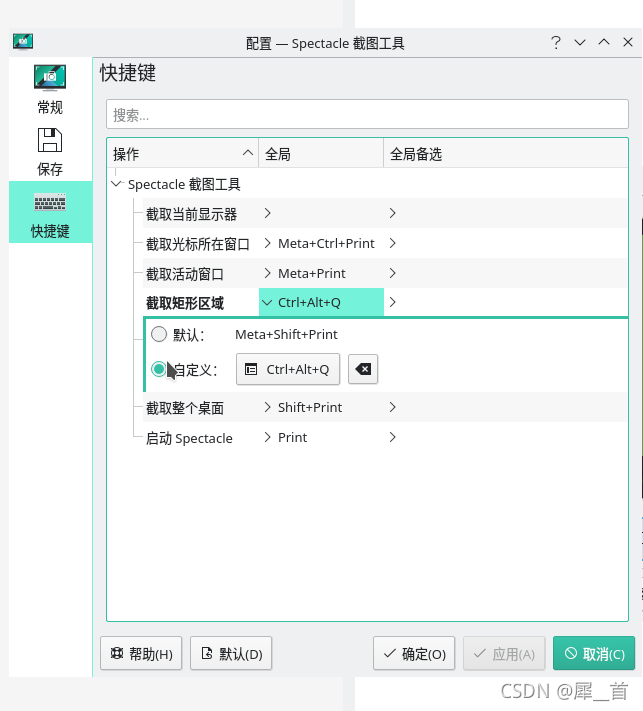Image resolution: width=643 pixels, height=711 pixels.
Task: Click the help question mark in title bar
Action: tap(556, 43)
